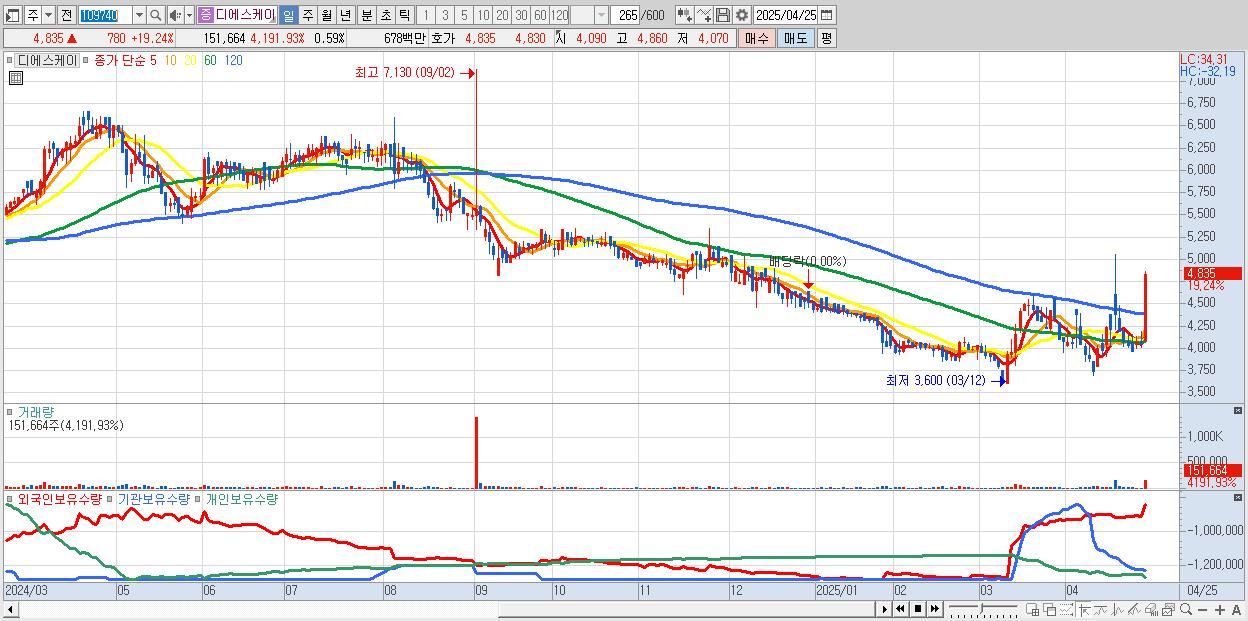Switch to the 년 yearly chart tab
Screen dimensions: 1248x621
point(345,15)
